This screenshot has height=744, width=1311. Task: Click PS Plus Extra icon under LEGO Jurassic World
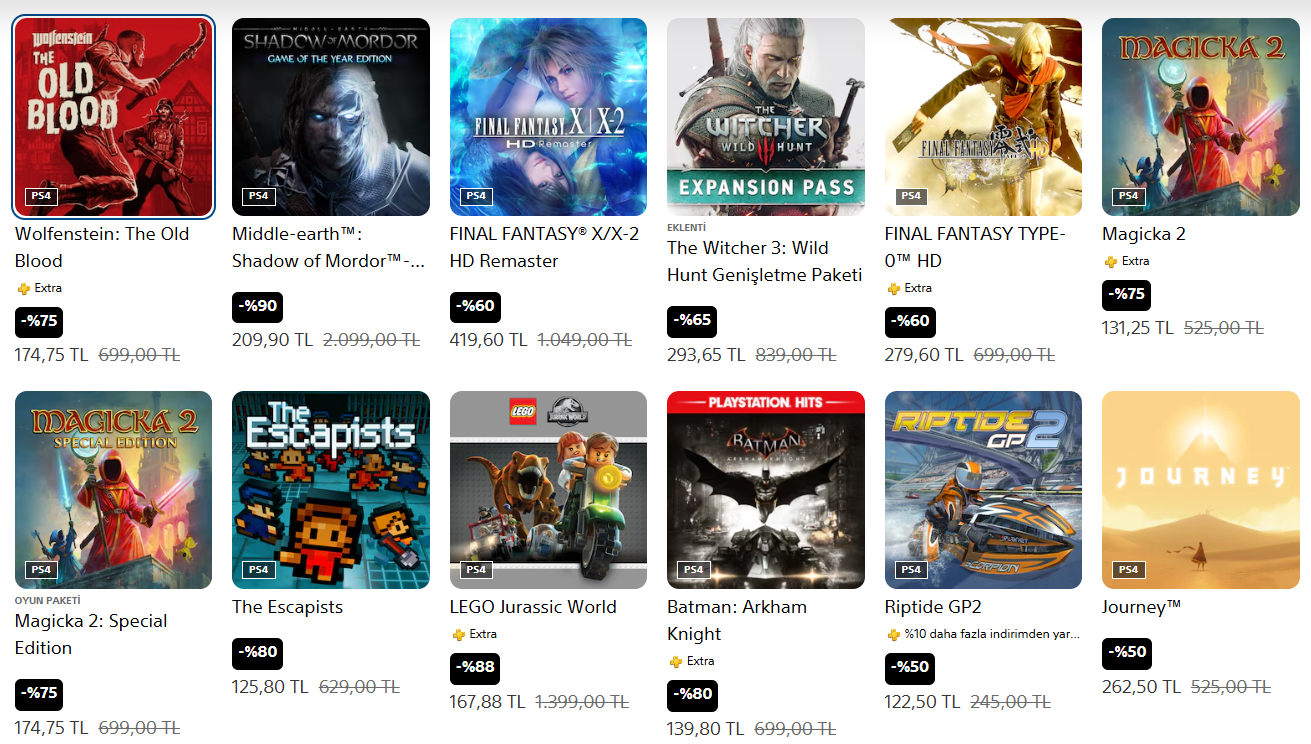click(458, 634)
